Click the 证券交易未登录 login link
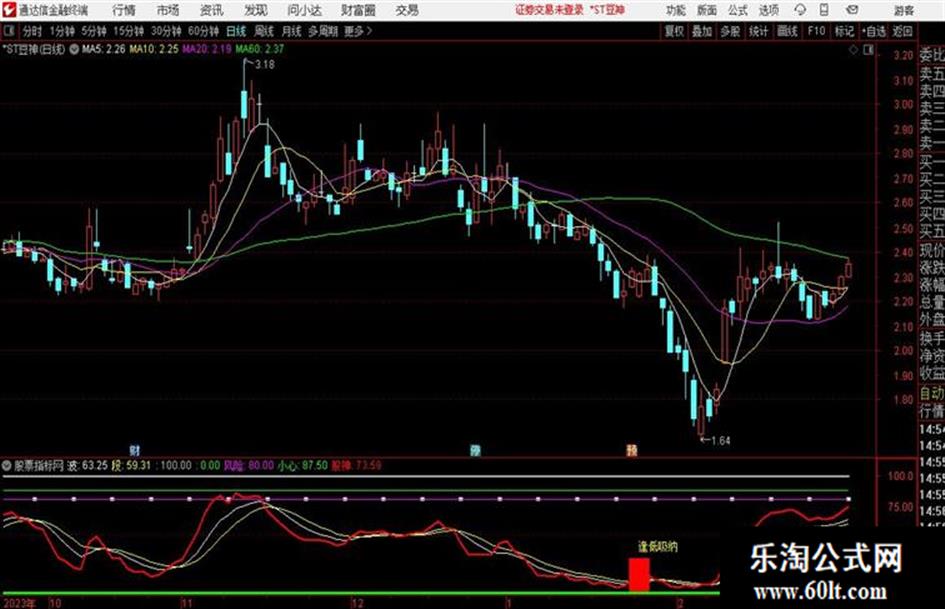945x609 pixels. click(549, 10)
